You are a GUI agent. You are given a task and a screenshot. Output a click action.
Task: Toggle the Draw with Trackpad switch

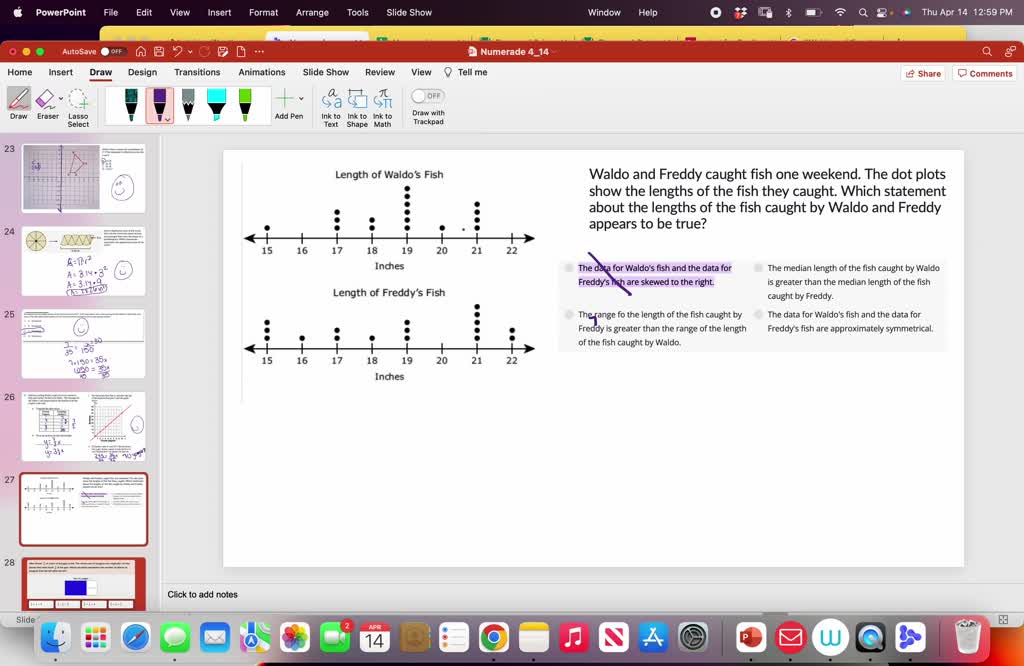pos(427,96)
